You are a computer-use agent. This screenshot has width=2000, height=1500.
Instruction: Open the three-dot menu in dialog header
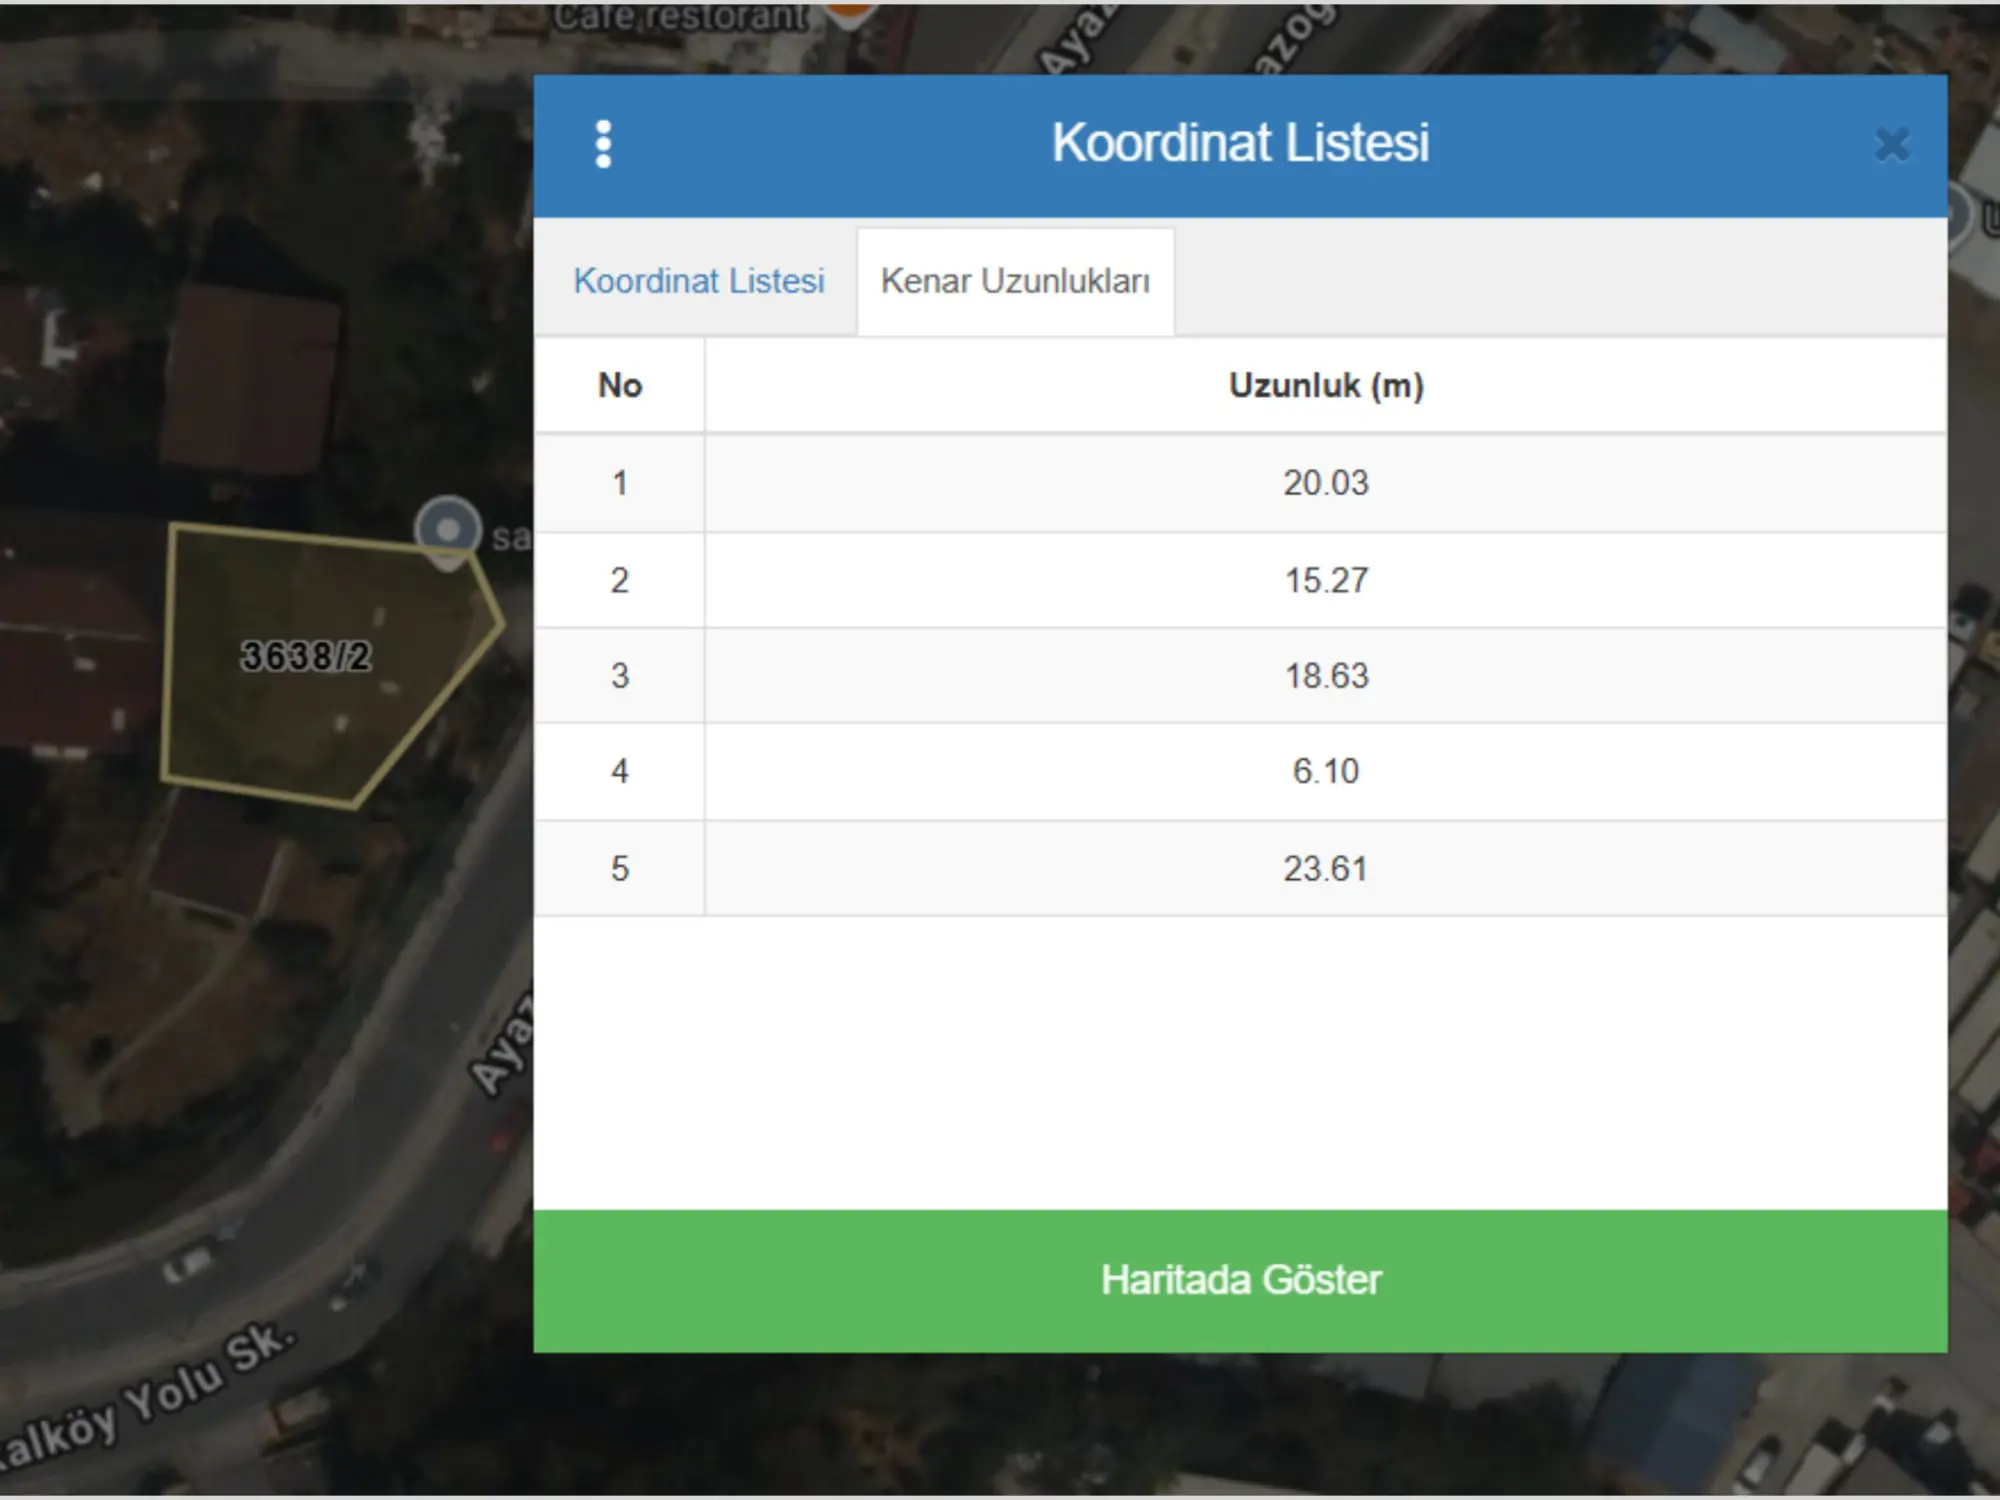(x=603, y=144)
